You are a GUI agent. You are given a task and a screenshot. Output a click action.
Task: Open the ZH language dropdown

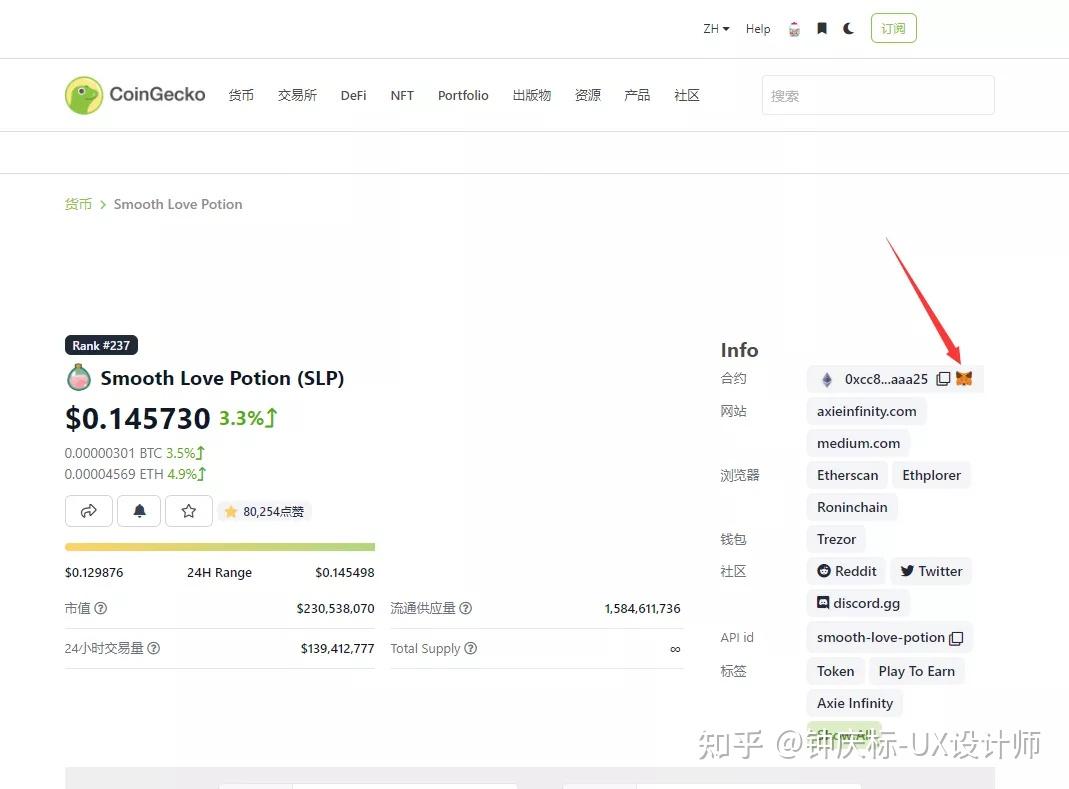[716, 29]
